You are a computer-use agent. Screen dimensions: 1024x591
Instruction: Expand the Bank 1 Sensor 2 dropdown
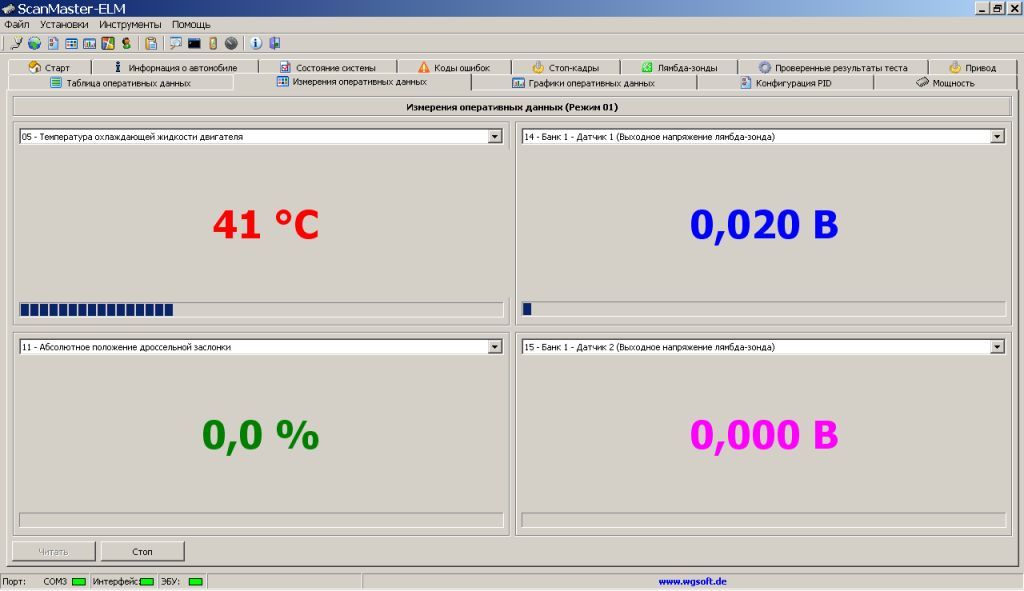pyautogui.click(x=997, y=347)
